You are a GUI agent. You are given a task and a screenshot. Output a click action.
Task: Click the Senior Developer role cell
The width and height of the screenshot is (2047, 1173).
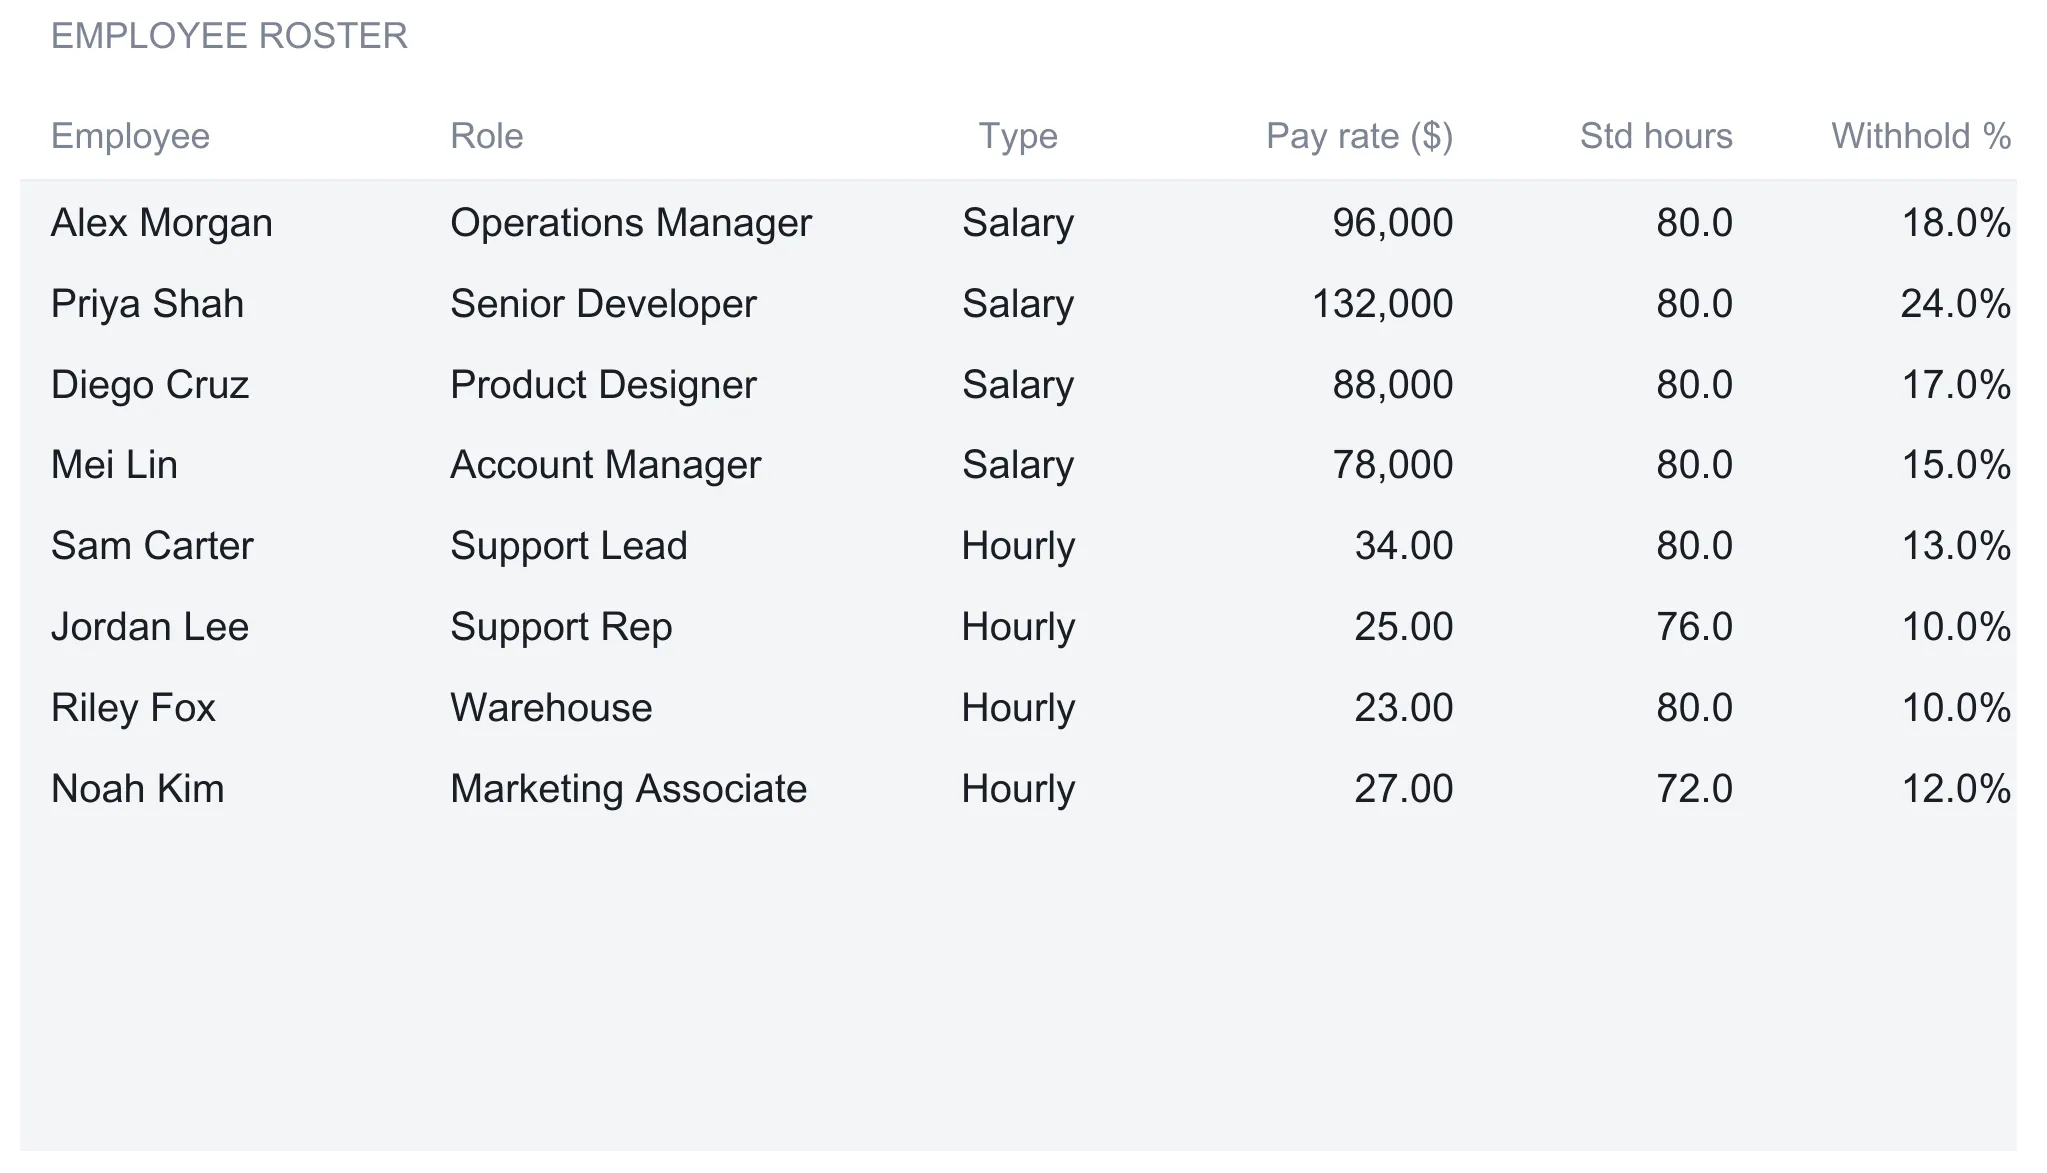(x=603, y=304)
